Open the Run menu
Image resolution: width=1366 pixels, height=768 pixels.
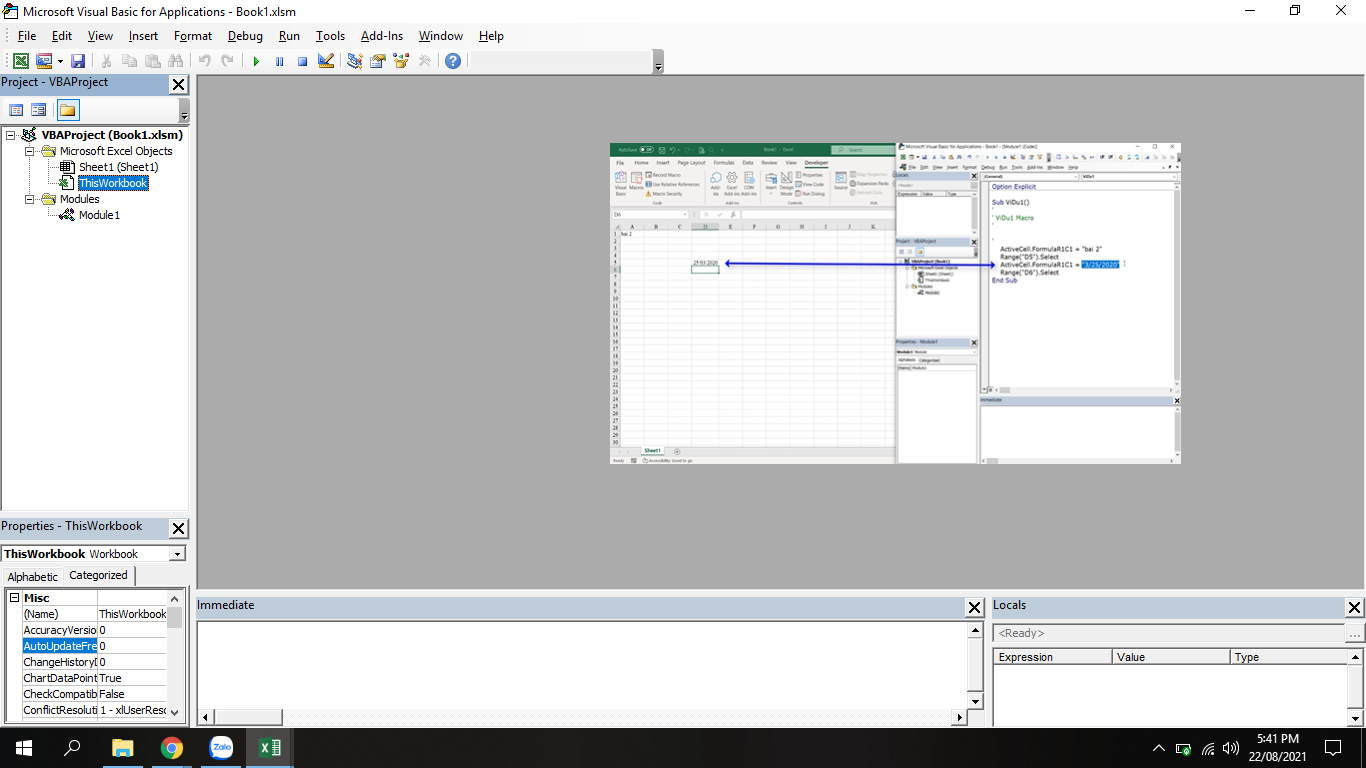click(x=289, y=36)
